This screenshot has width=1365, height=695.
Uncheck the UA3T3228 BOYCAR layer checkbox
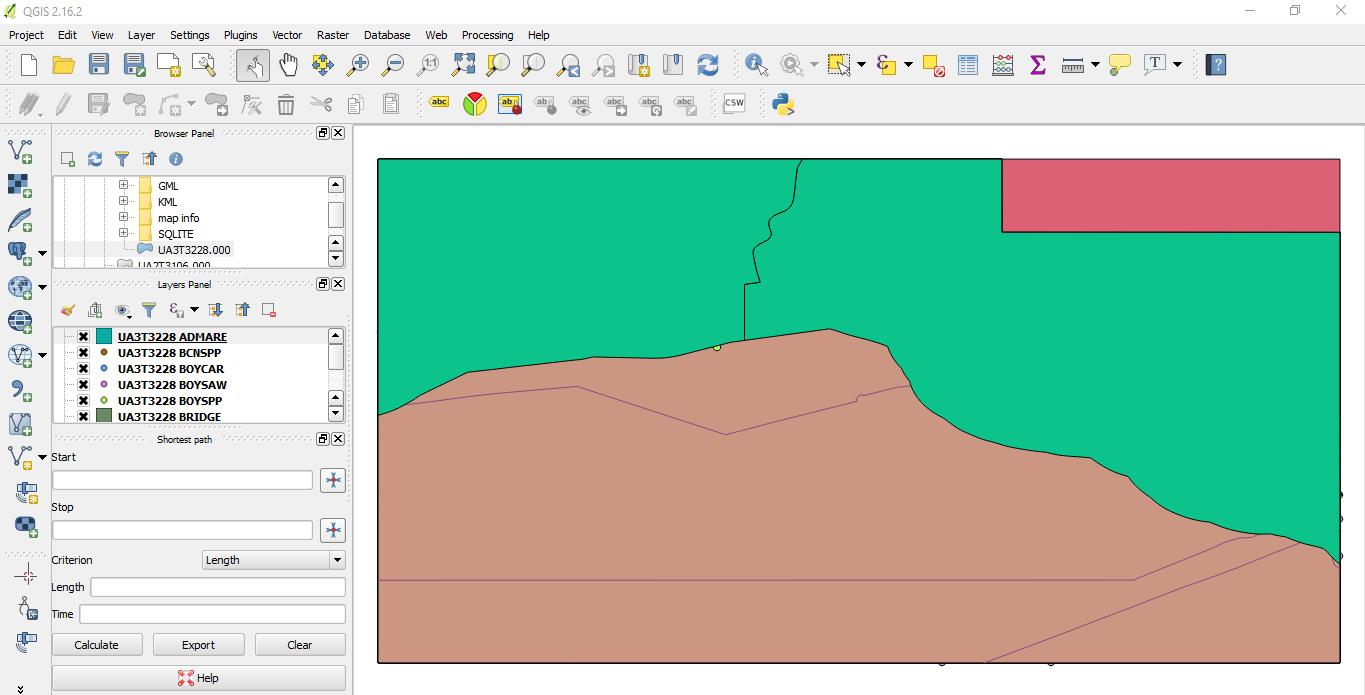click(84, 369)
